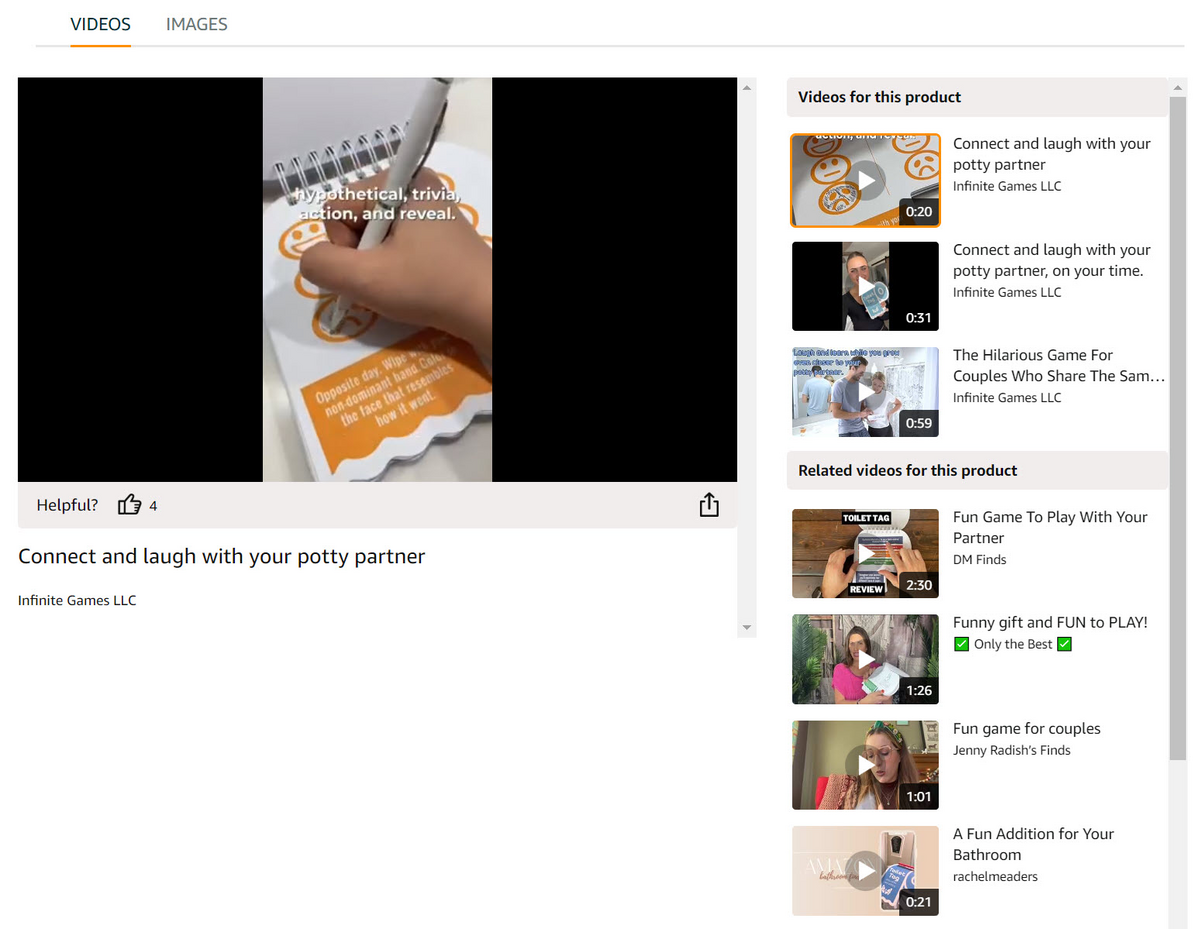Click 'A Fun Addition for Your Bathroom' title

tap(1033, 844)
